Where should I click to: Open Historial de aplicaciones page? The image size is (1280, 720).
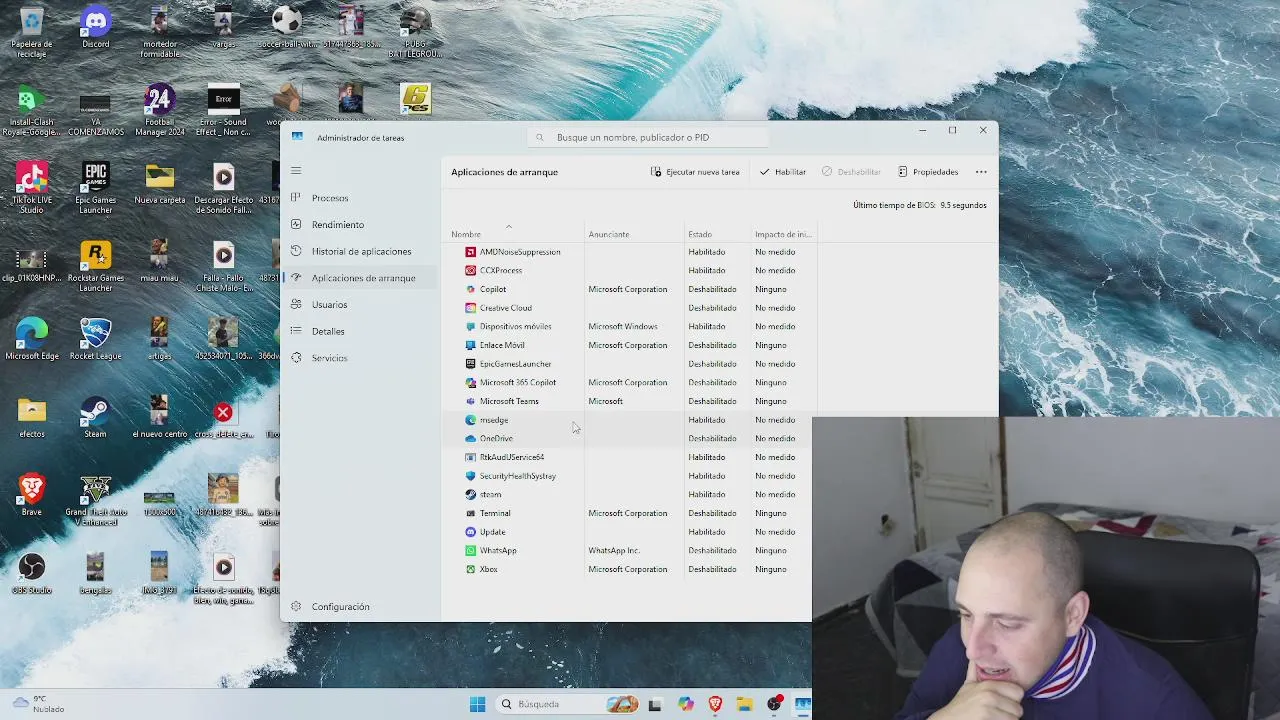point(359,251)
